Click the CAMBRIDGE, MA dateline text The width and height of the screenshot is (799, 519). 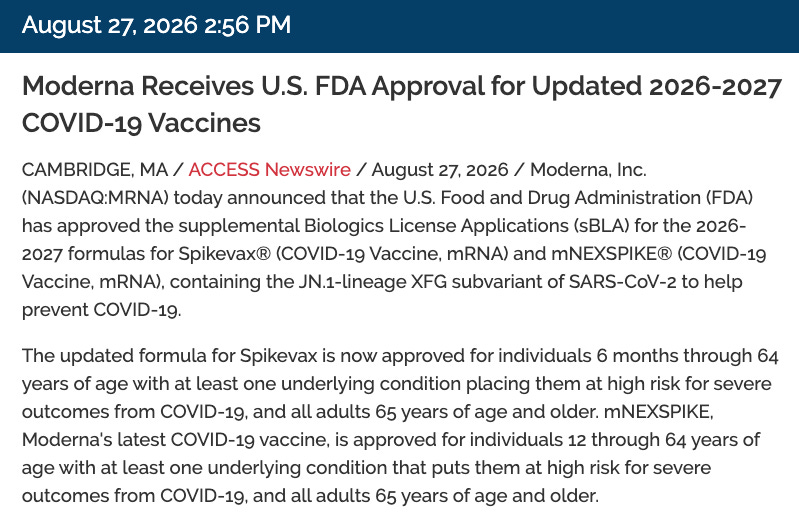click(x=95, y=170)
